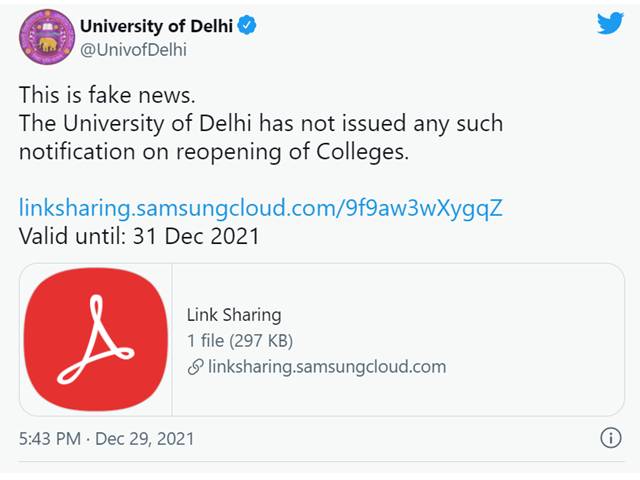Click the "Valid until: 31 Dec 2021" text

click(140, 236)
